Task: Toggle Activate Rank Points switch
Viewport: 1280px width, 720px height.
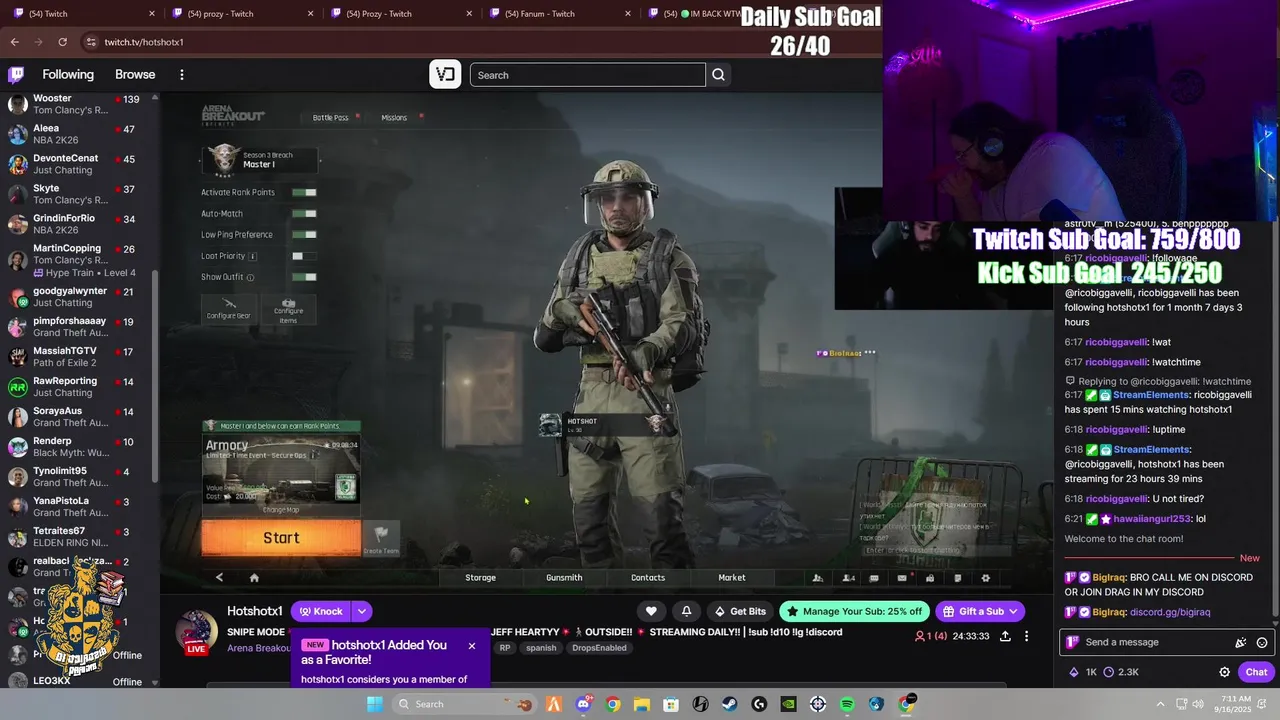Action: [x=304, y=192]
